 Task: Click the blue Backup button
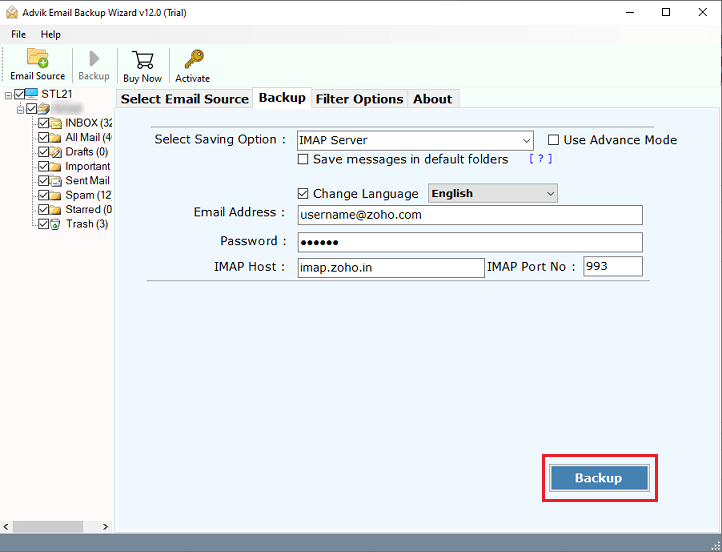pyautogui.click(x=598, y=478)
